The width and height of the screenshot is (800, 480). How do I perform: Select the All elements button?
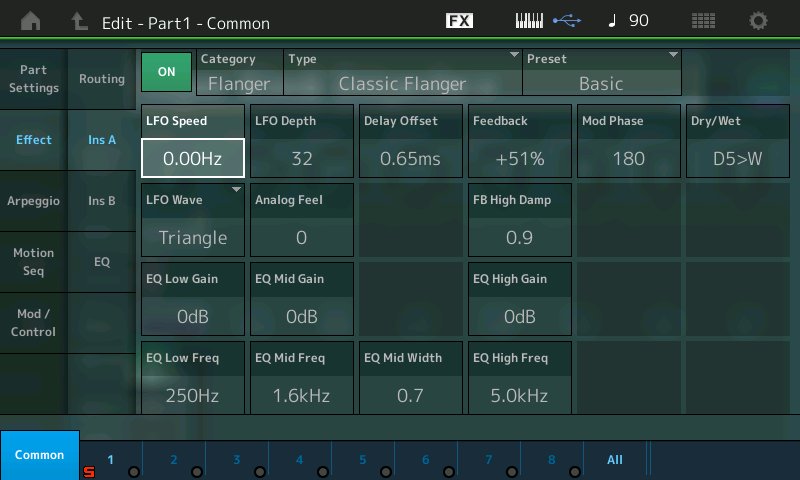pos(615,459)
